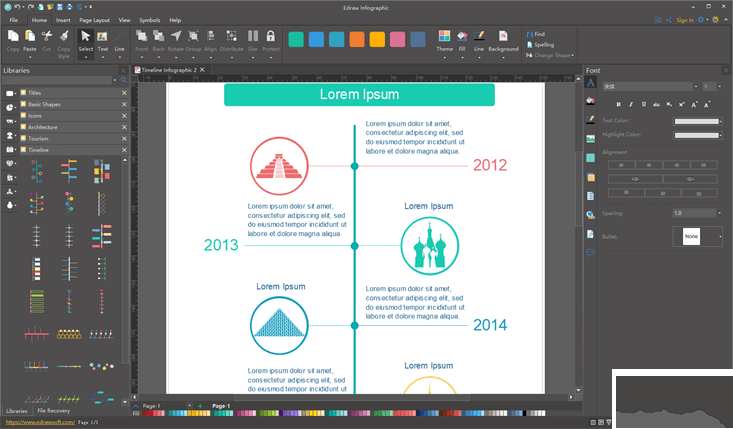Switch to the Insert ribbon tab
733x429 pixels.
[x=63, y=20]
